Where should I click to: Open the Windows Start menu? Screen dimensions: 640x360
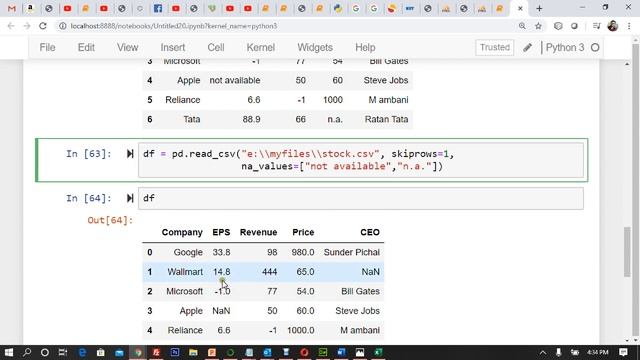(9, 352)
